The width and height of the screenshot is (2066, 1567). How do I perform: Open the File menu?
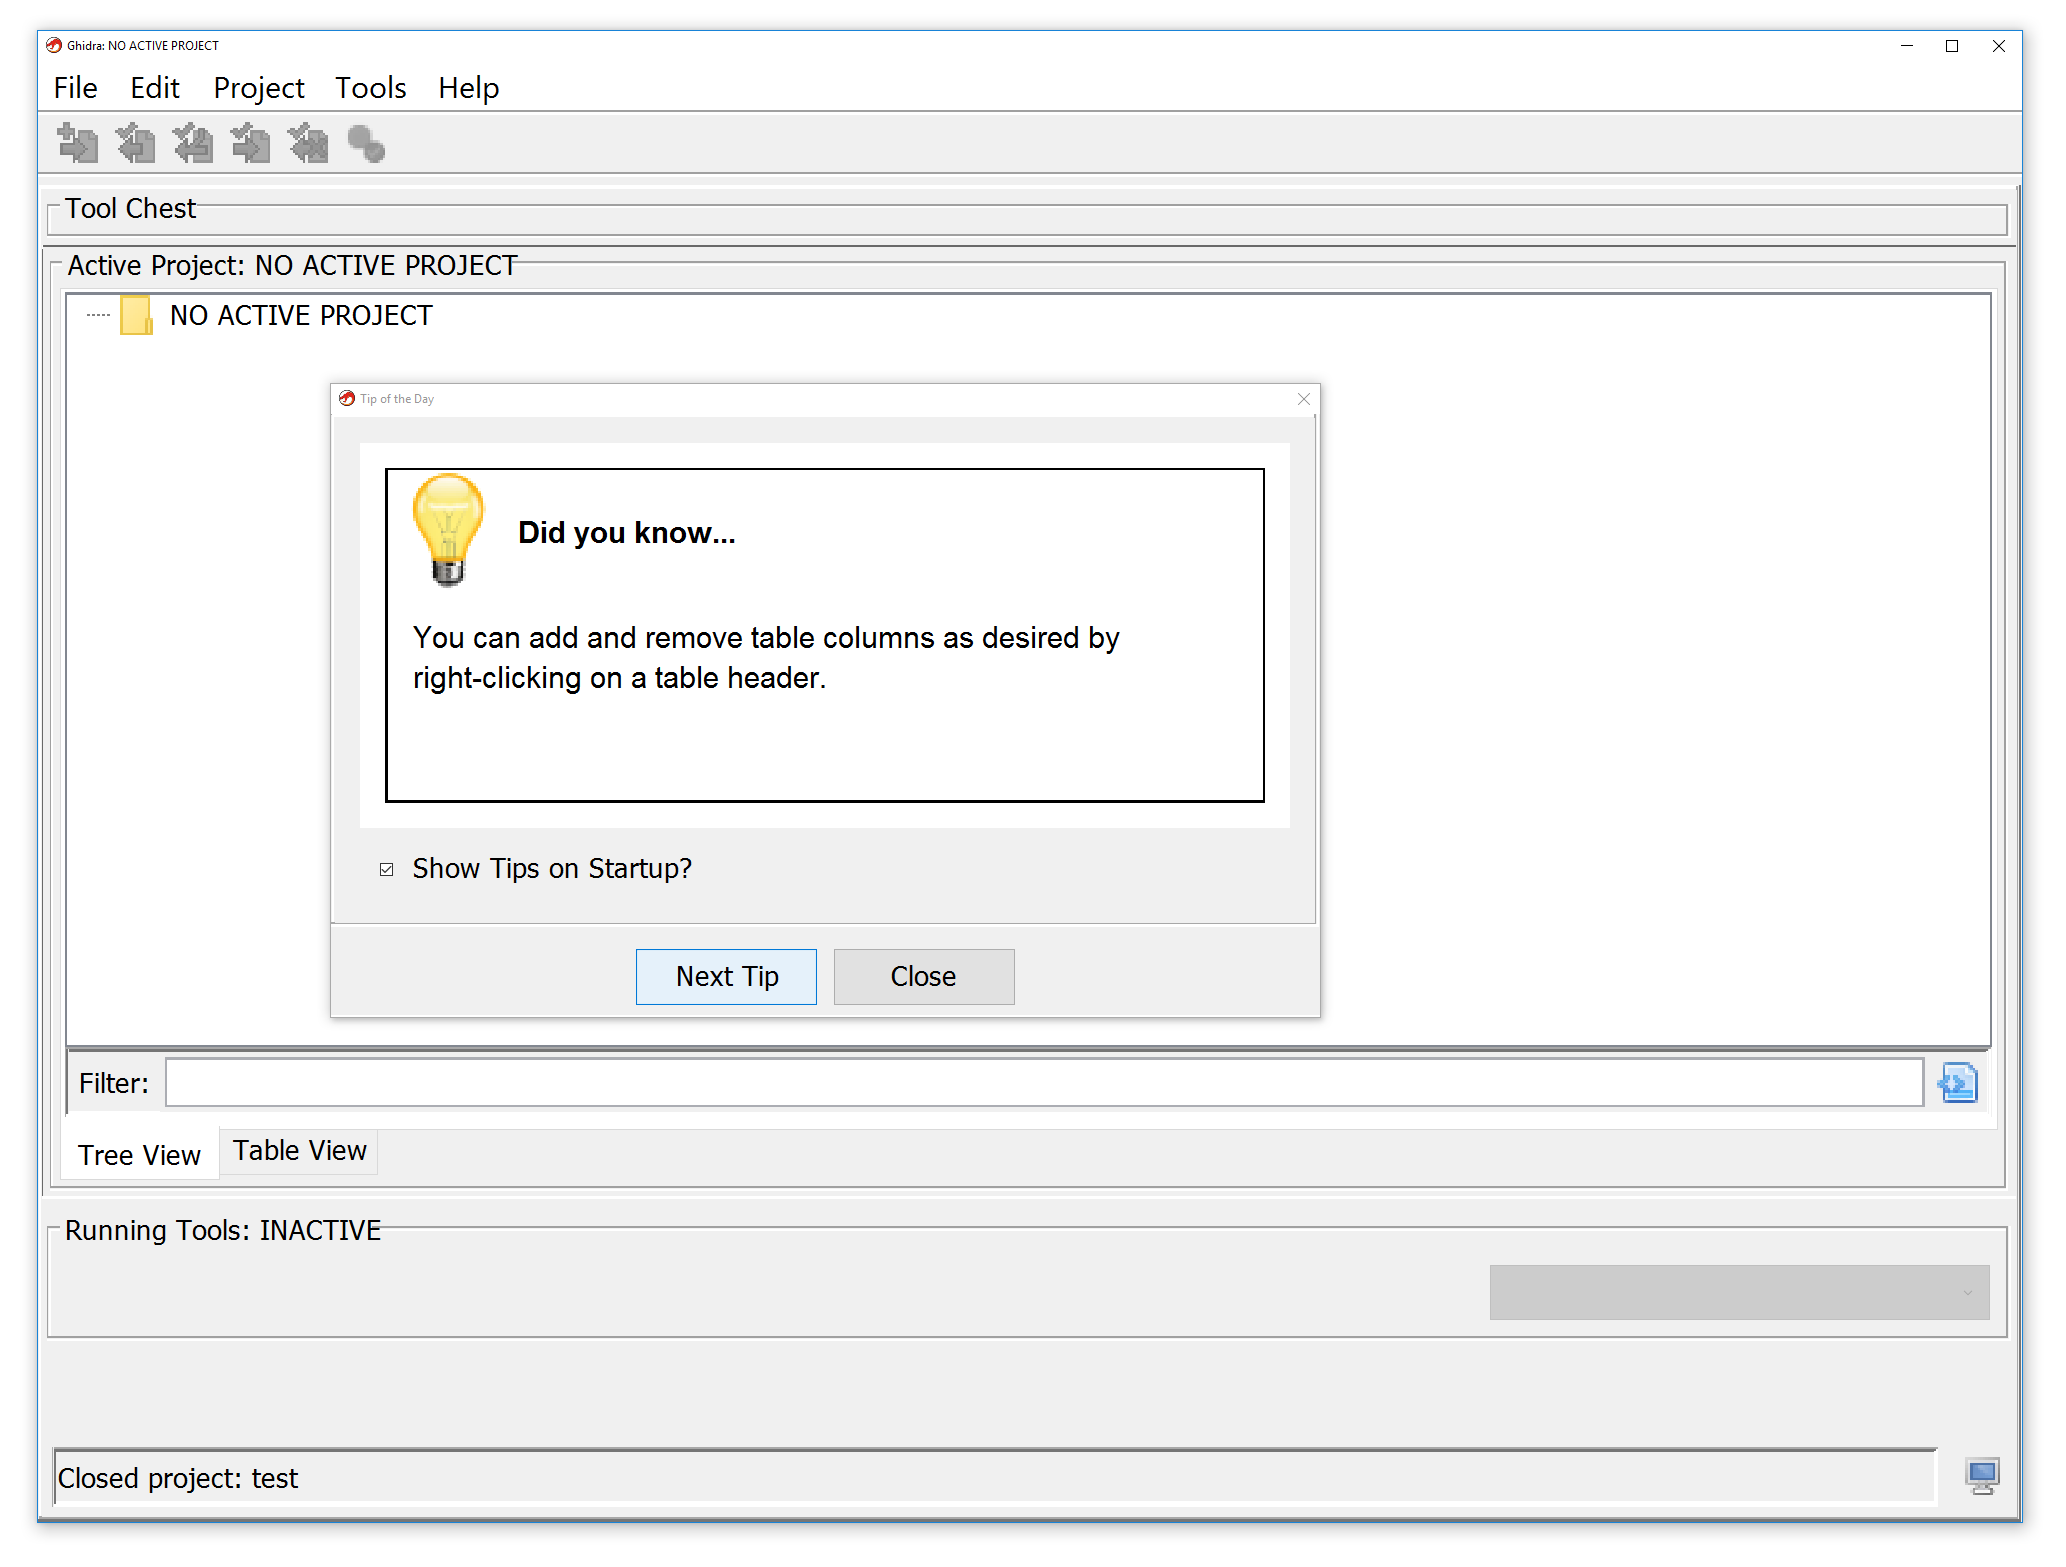tap(76, 87)
